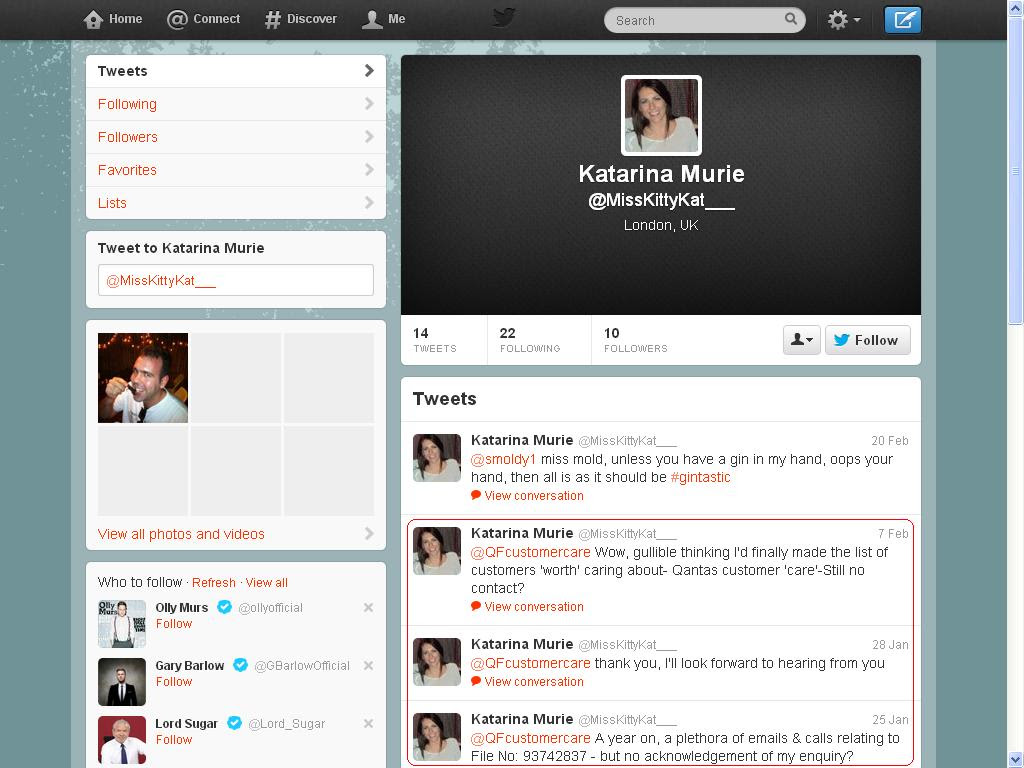The image size is (1024, 768).
Task: Click the Tweets row chevron
Action: [x=369, y=71]
